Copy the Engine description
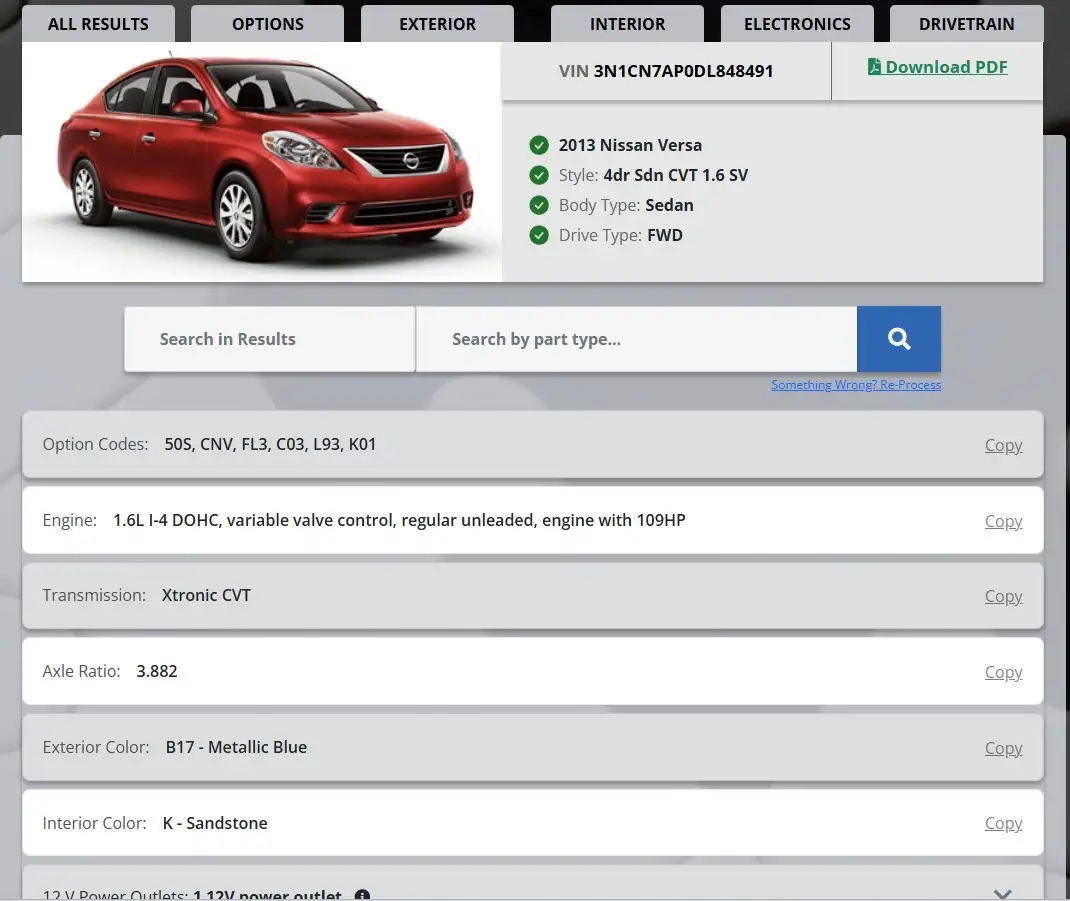The width and height of the screenshot is (1070, 901). [x=1003, y=521]
